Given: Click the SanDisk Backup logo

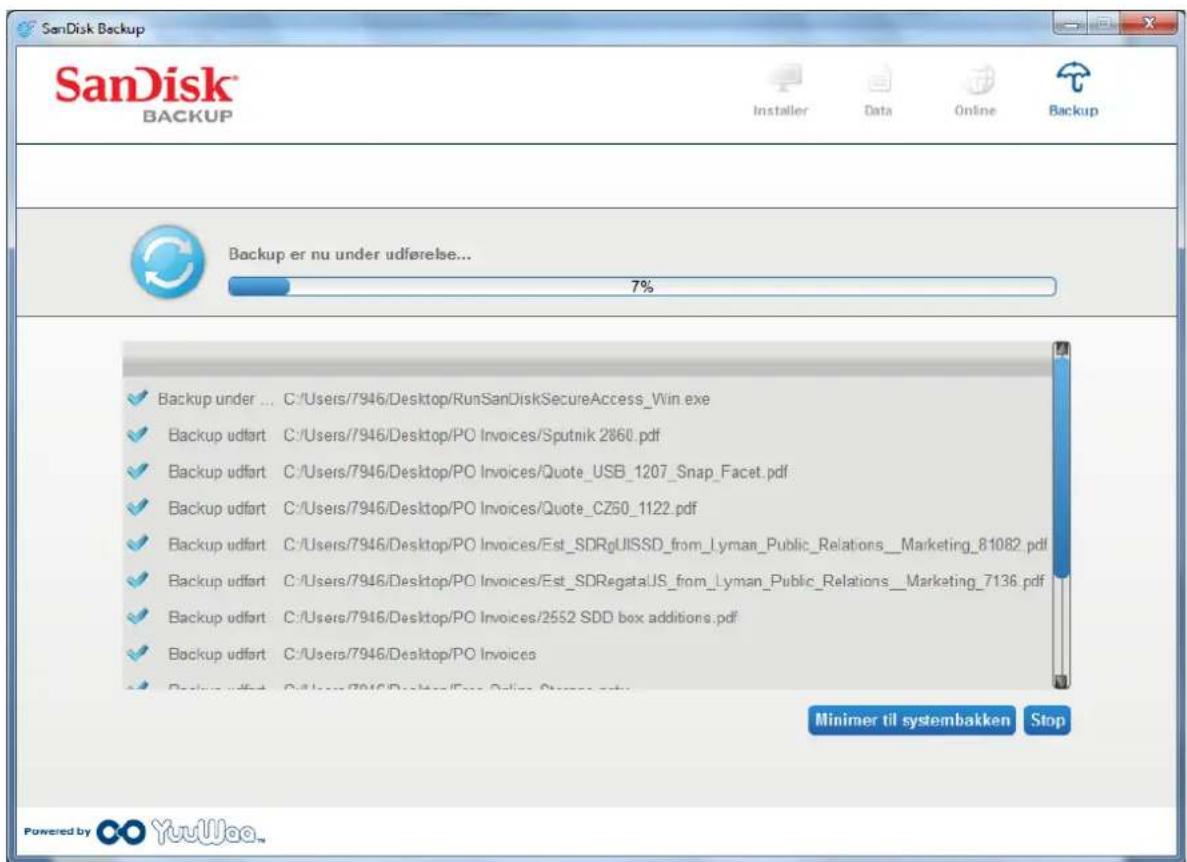Looking at the screenshot, I should 145,94.
